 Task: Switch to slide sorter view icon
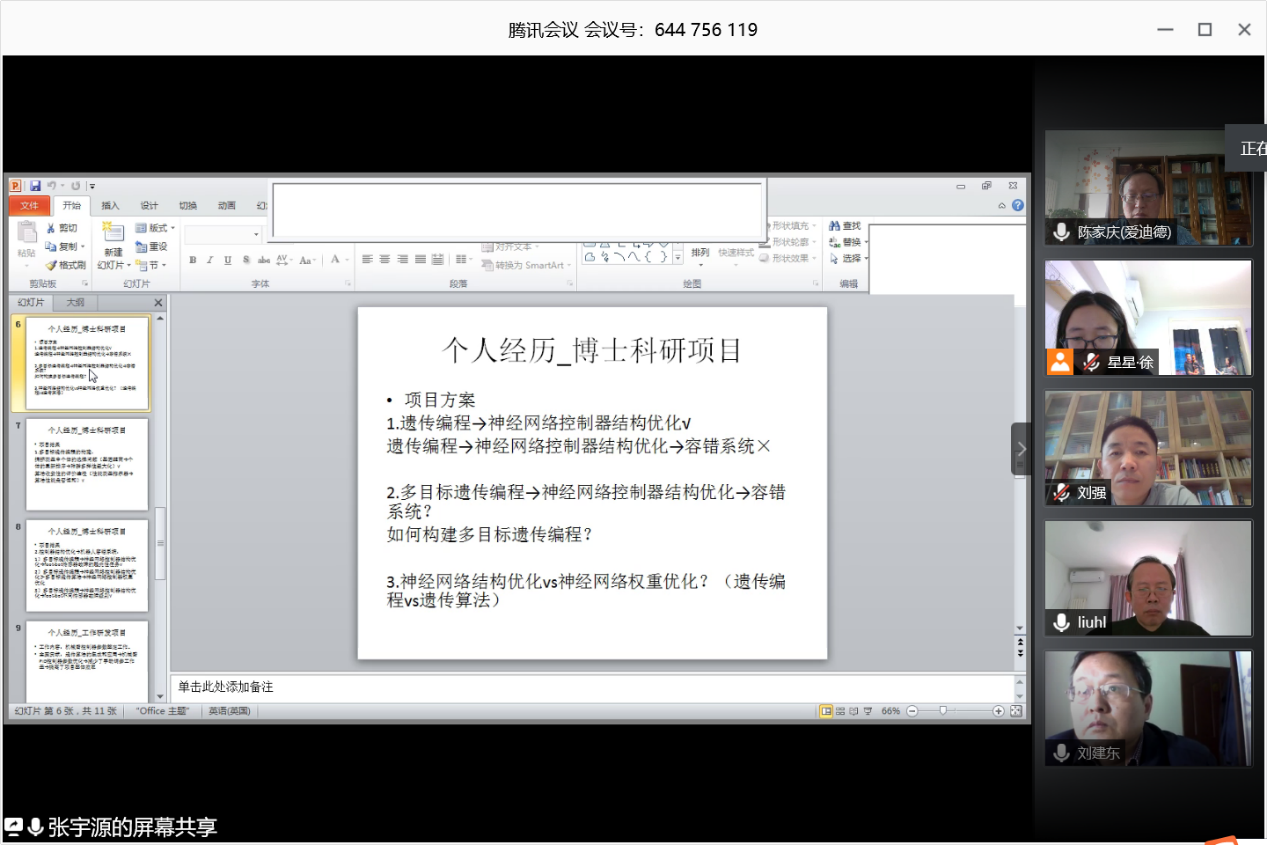coord(841,711)
